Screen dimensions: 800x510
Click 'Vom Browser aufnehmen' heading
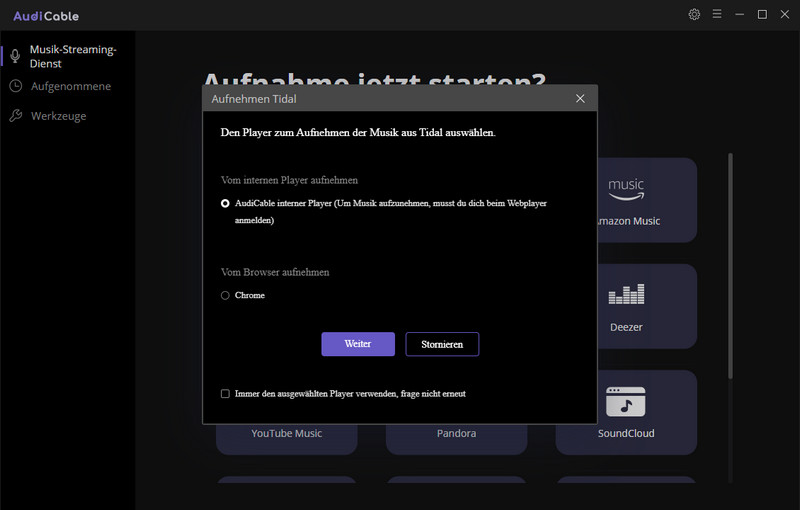tap(275, 272)
